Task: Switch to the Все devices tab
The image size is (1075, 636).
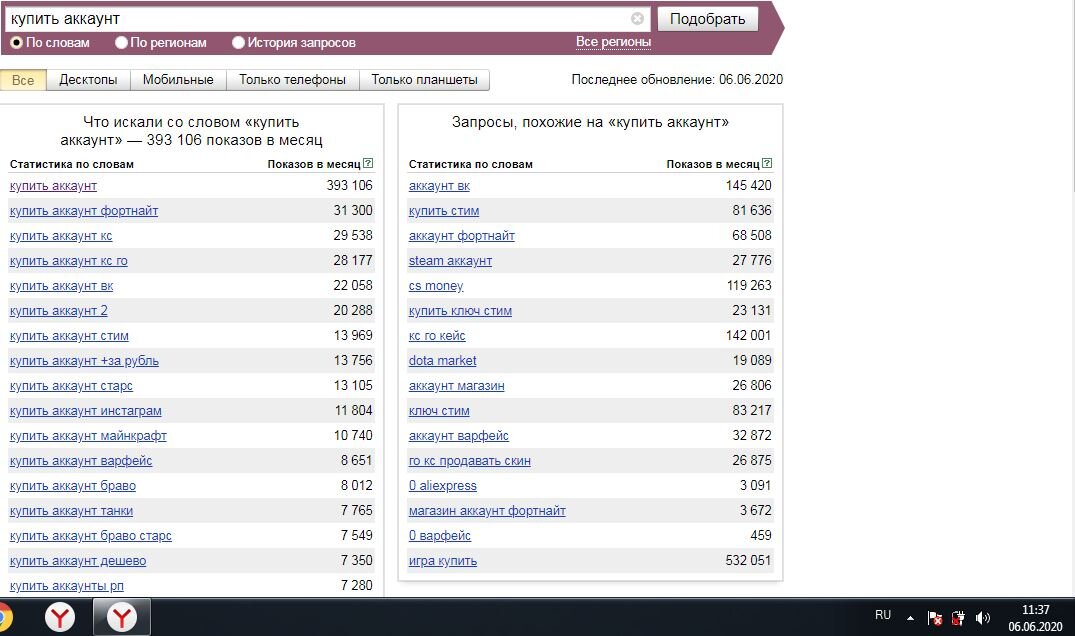Action: (x=23, y=80)
